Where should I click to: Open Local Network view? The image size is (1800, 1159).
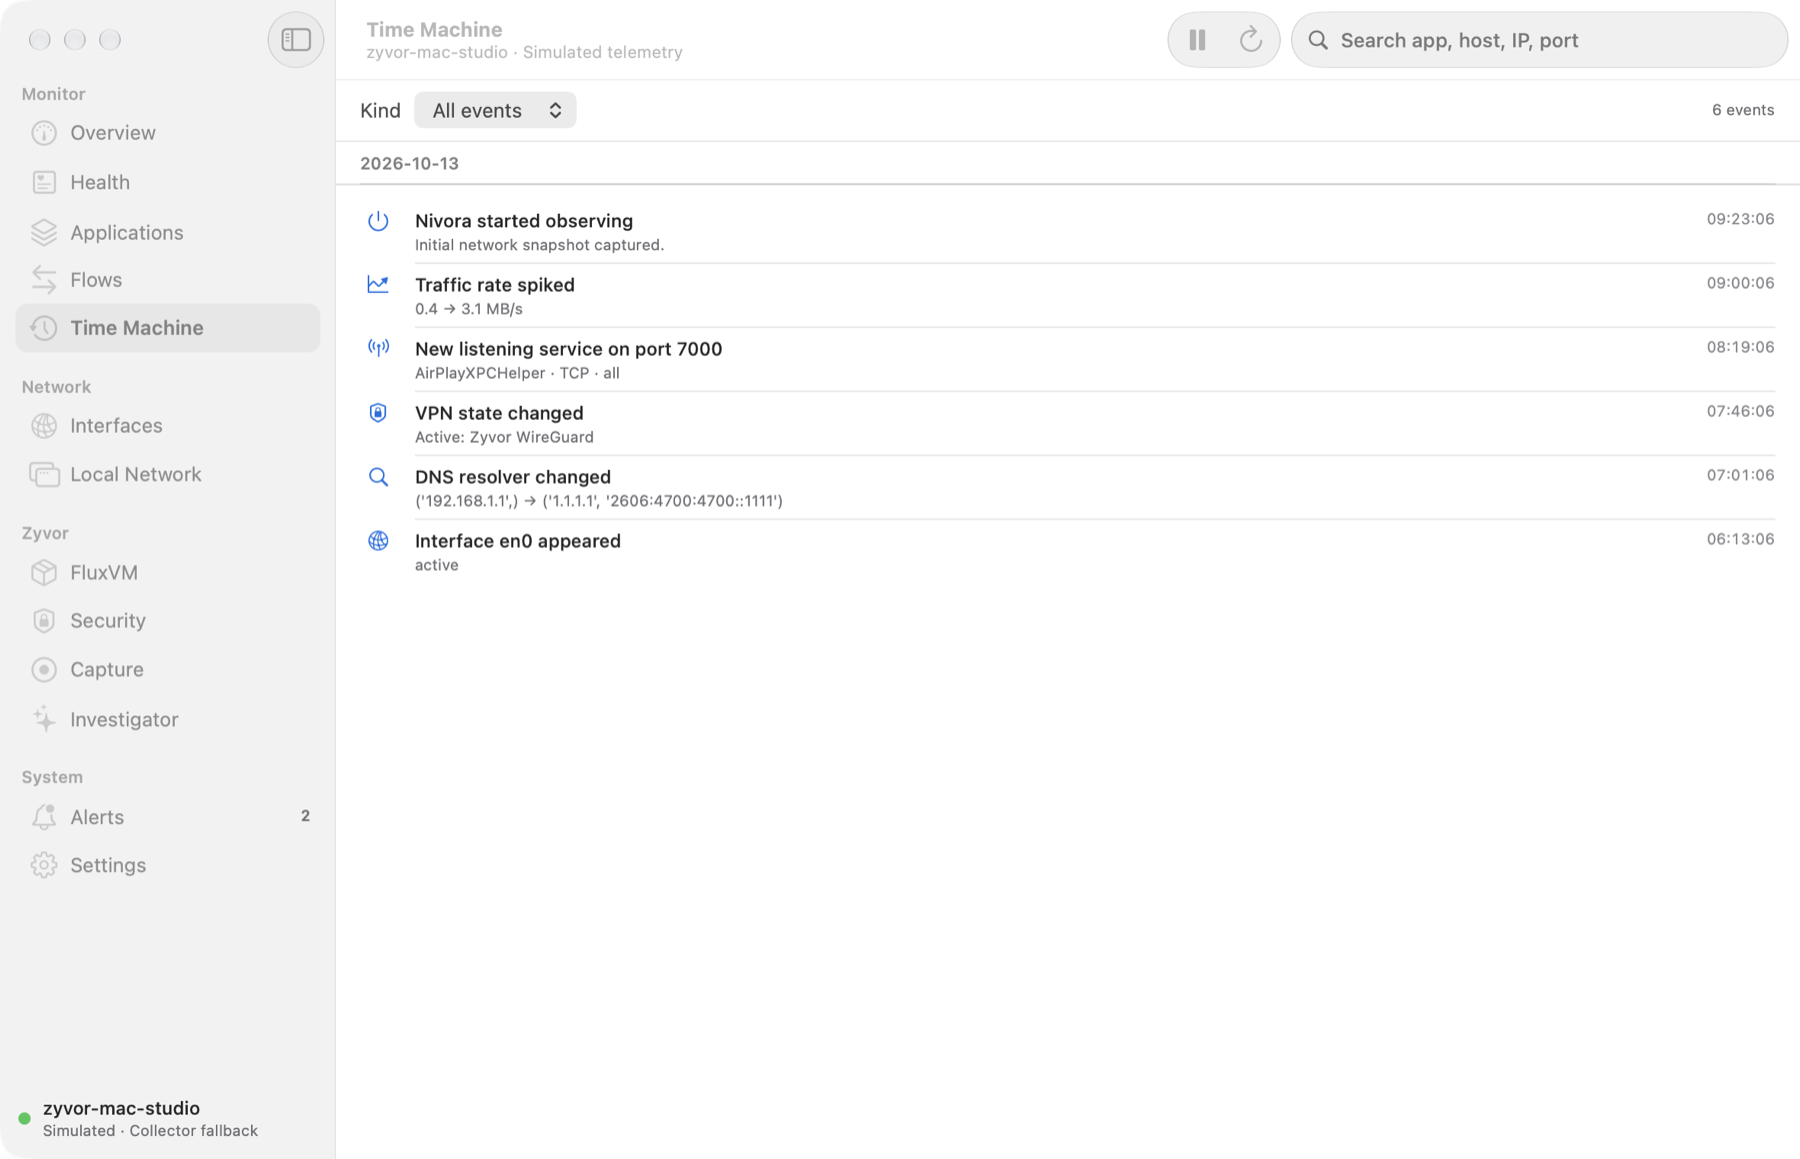click(168, 474)
